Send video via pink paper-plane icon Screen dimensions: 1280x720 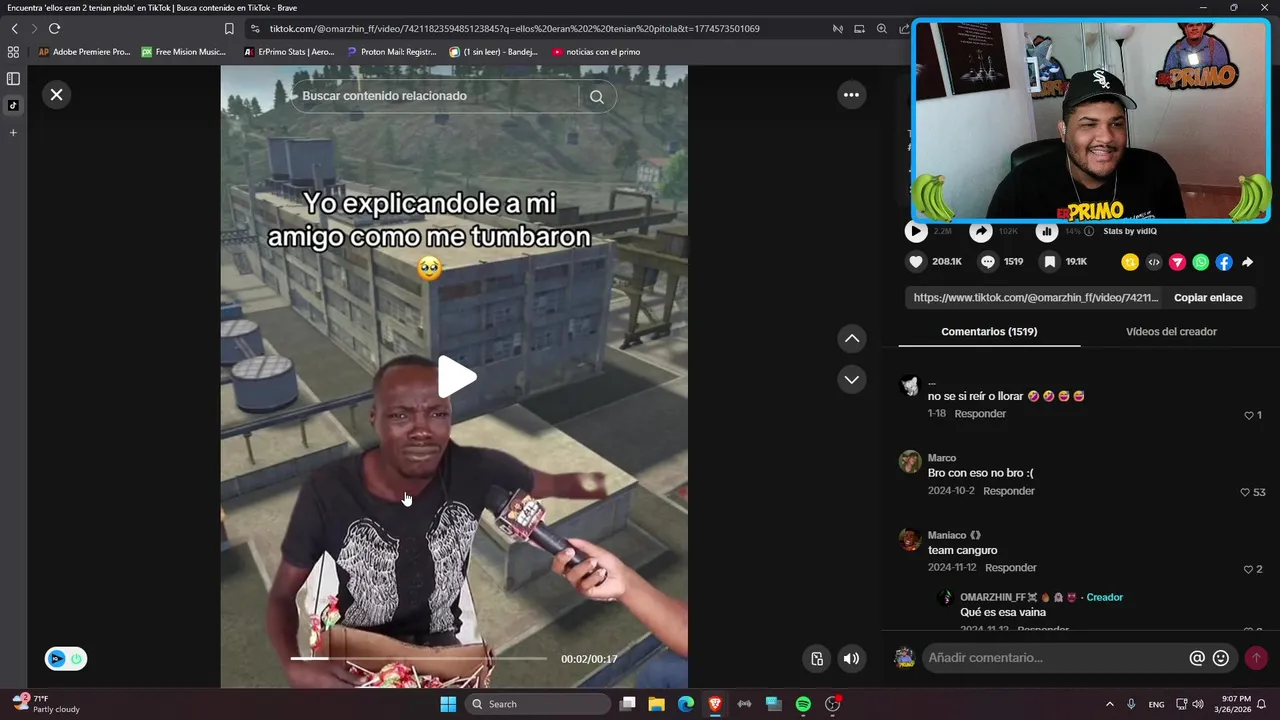point(1177,262)
